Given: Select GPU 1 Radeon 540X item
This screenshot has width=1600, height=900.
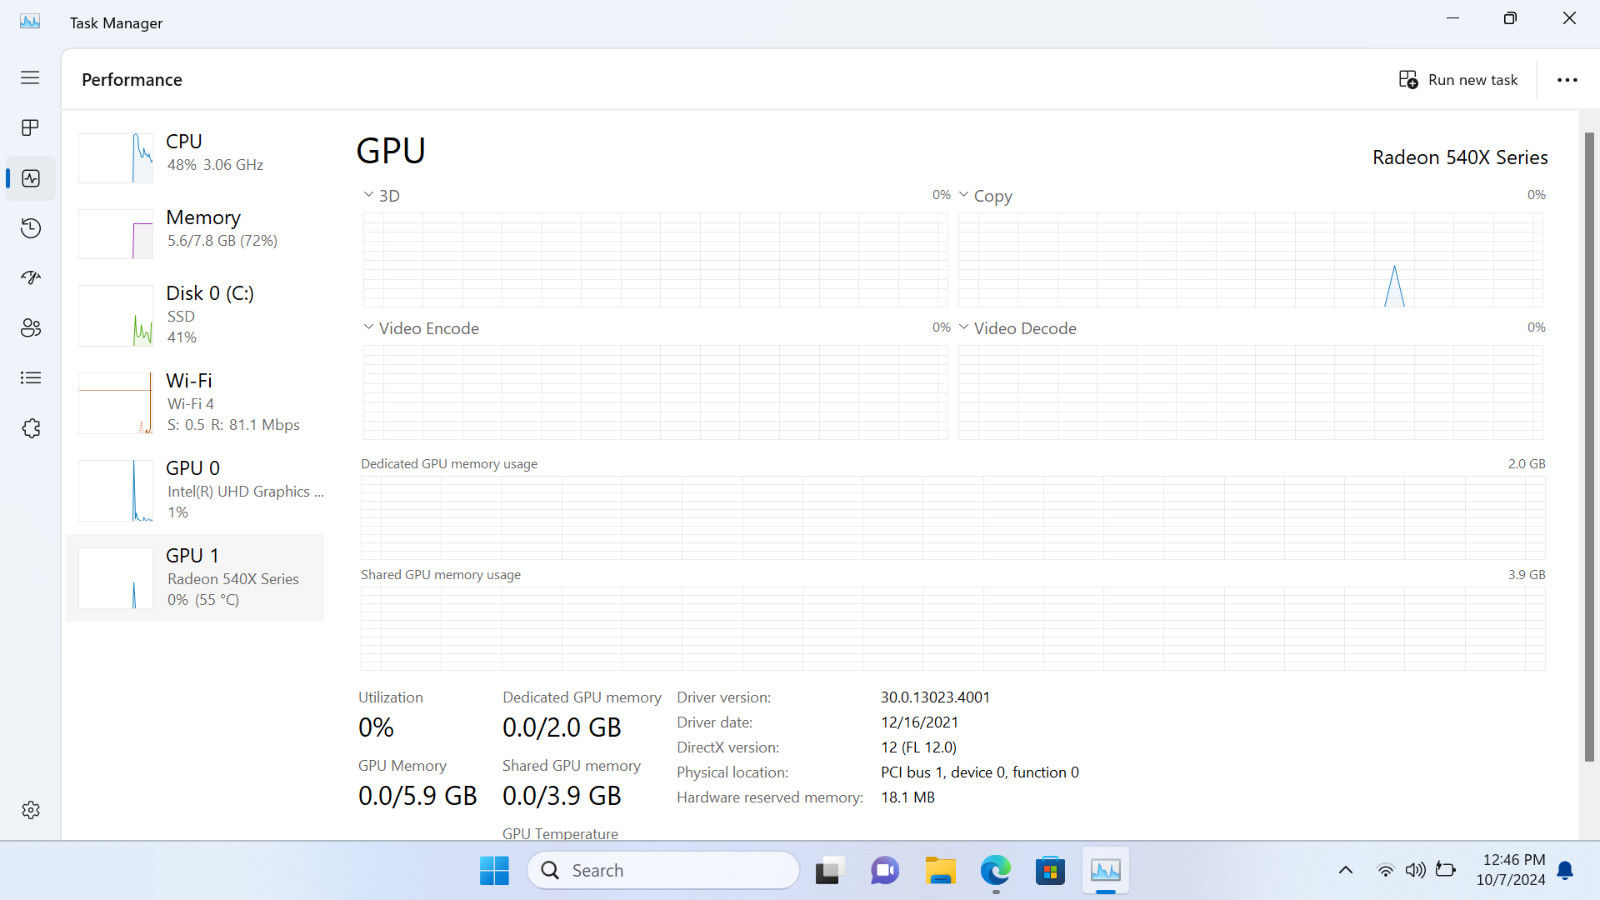Looking at the screenshot, I should (196, 578).
